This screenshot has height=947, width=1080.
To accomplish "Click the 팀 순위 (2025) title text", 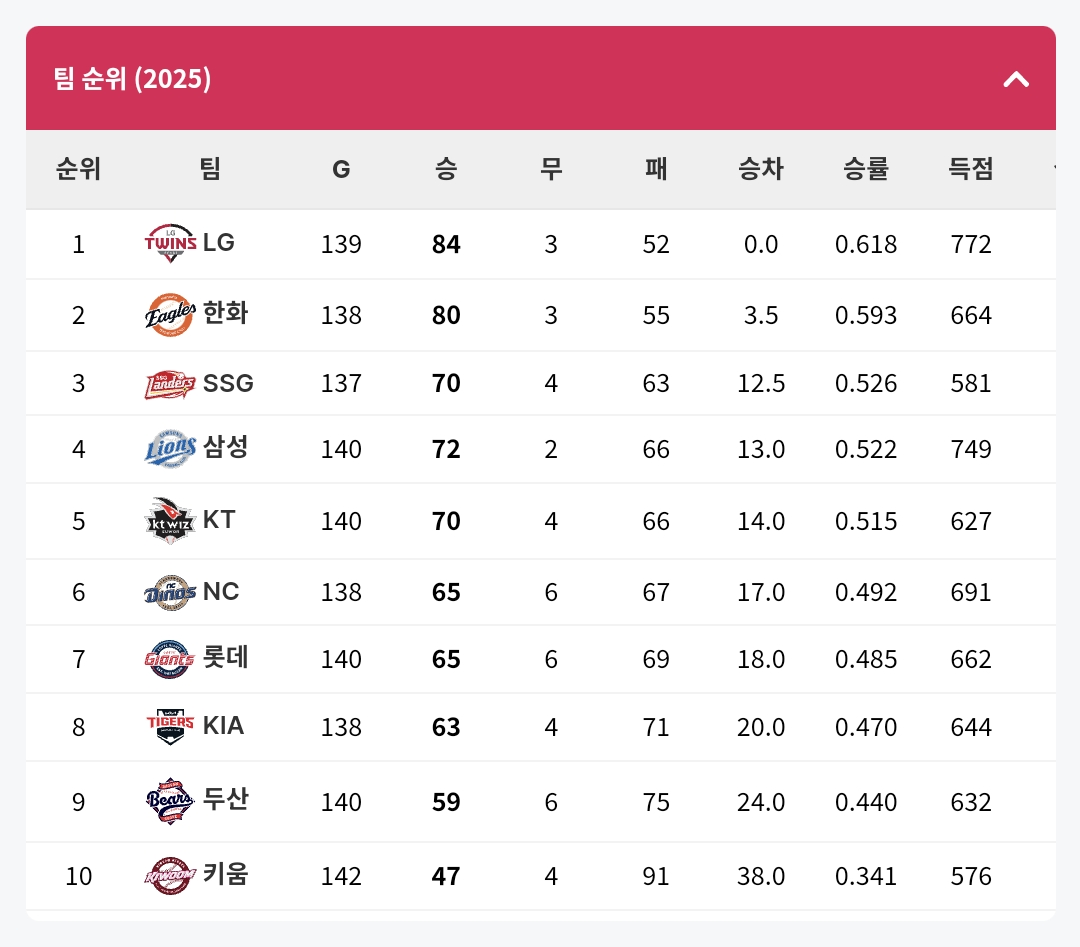I will point(132,79).
